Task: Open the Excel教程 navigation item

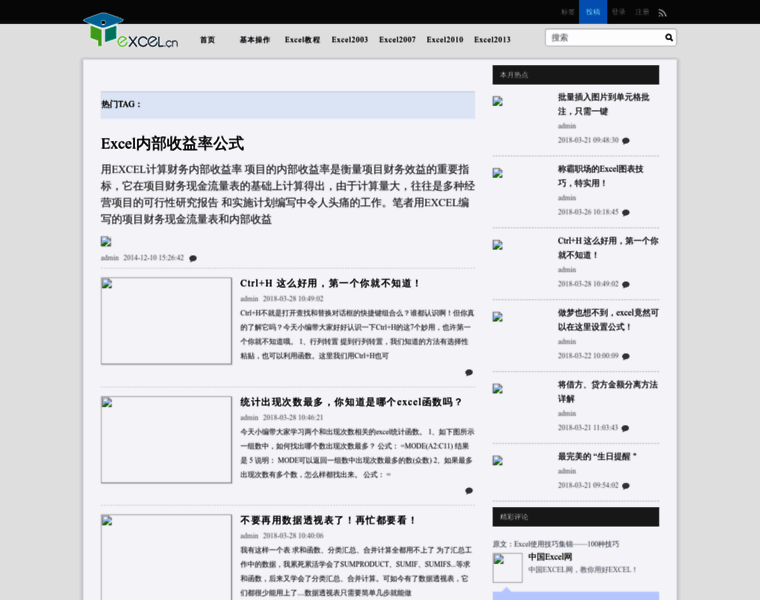Action: click(x=302, y=40)
